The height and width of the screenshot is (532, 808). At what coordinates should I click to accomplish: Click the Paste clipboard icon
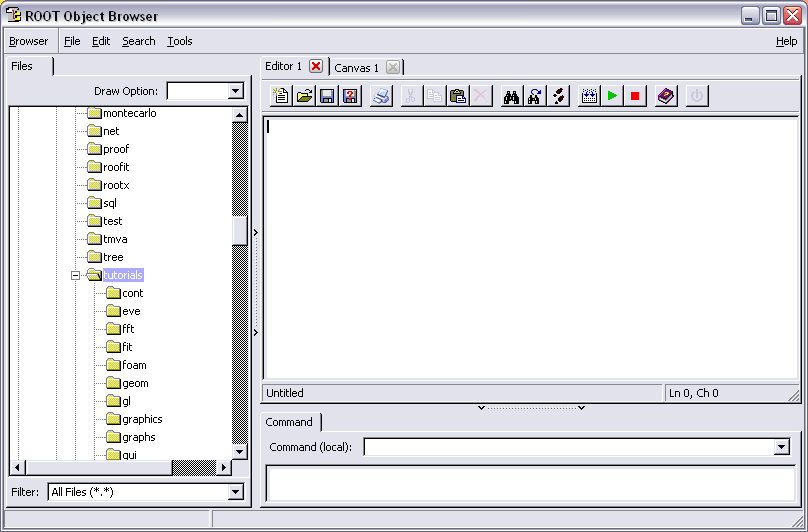point(458,96)
